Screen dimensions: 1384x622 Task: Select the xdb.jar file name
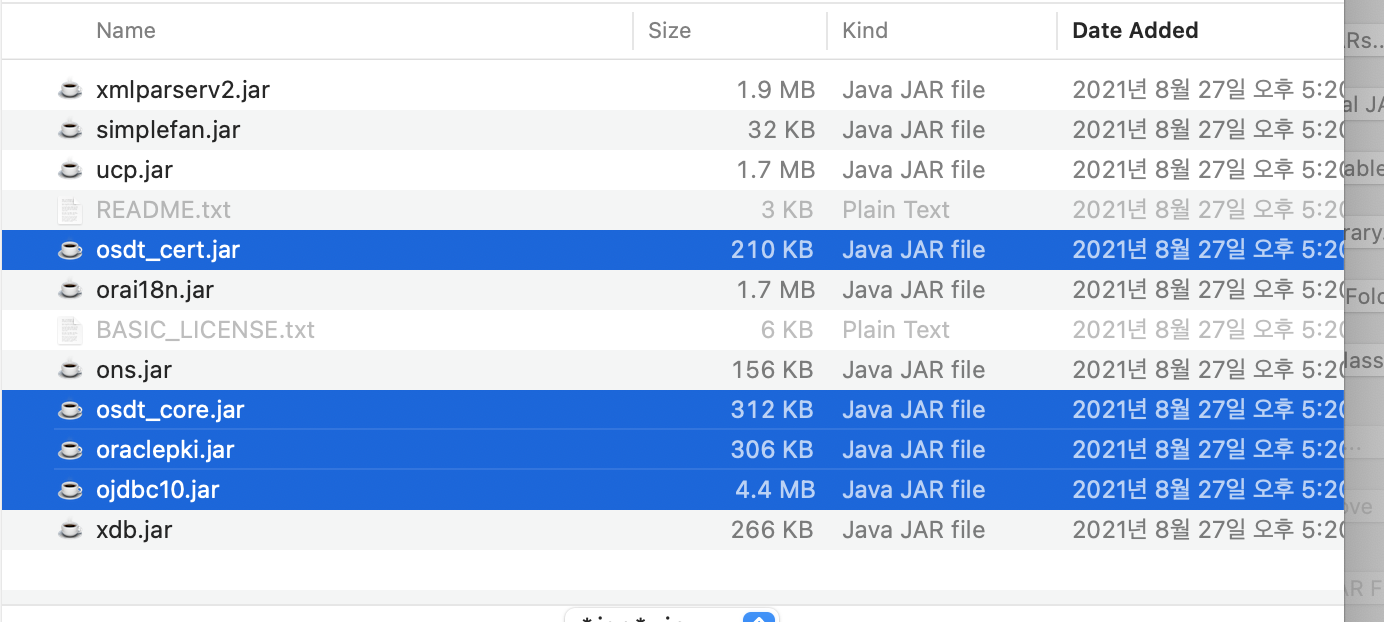point(134,530)
